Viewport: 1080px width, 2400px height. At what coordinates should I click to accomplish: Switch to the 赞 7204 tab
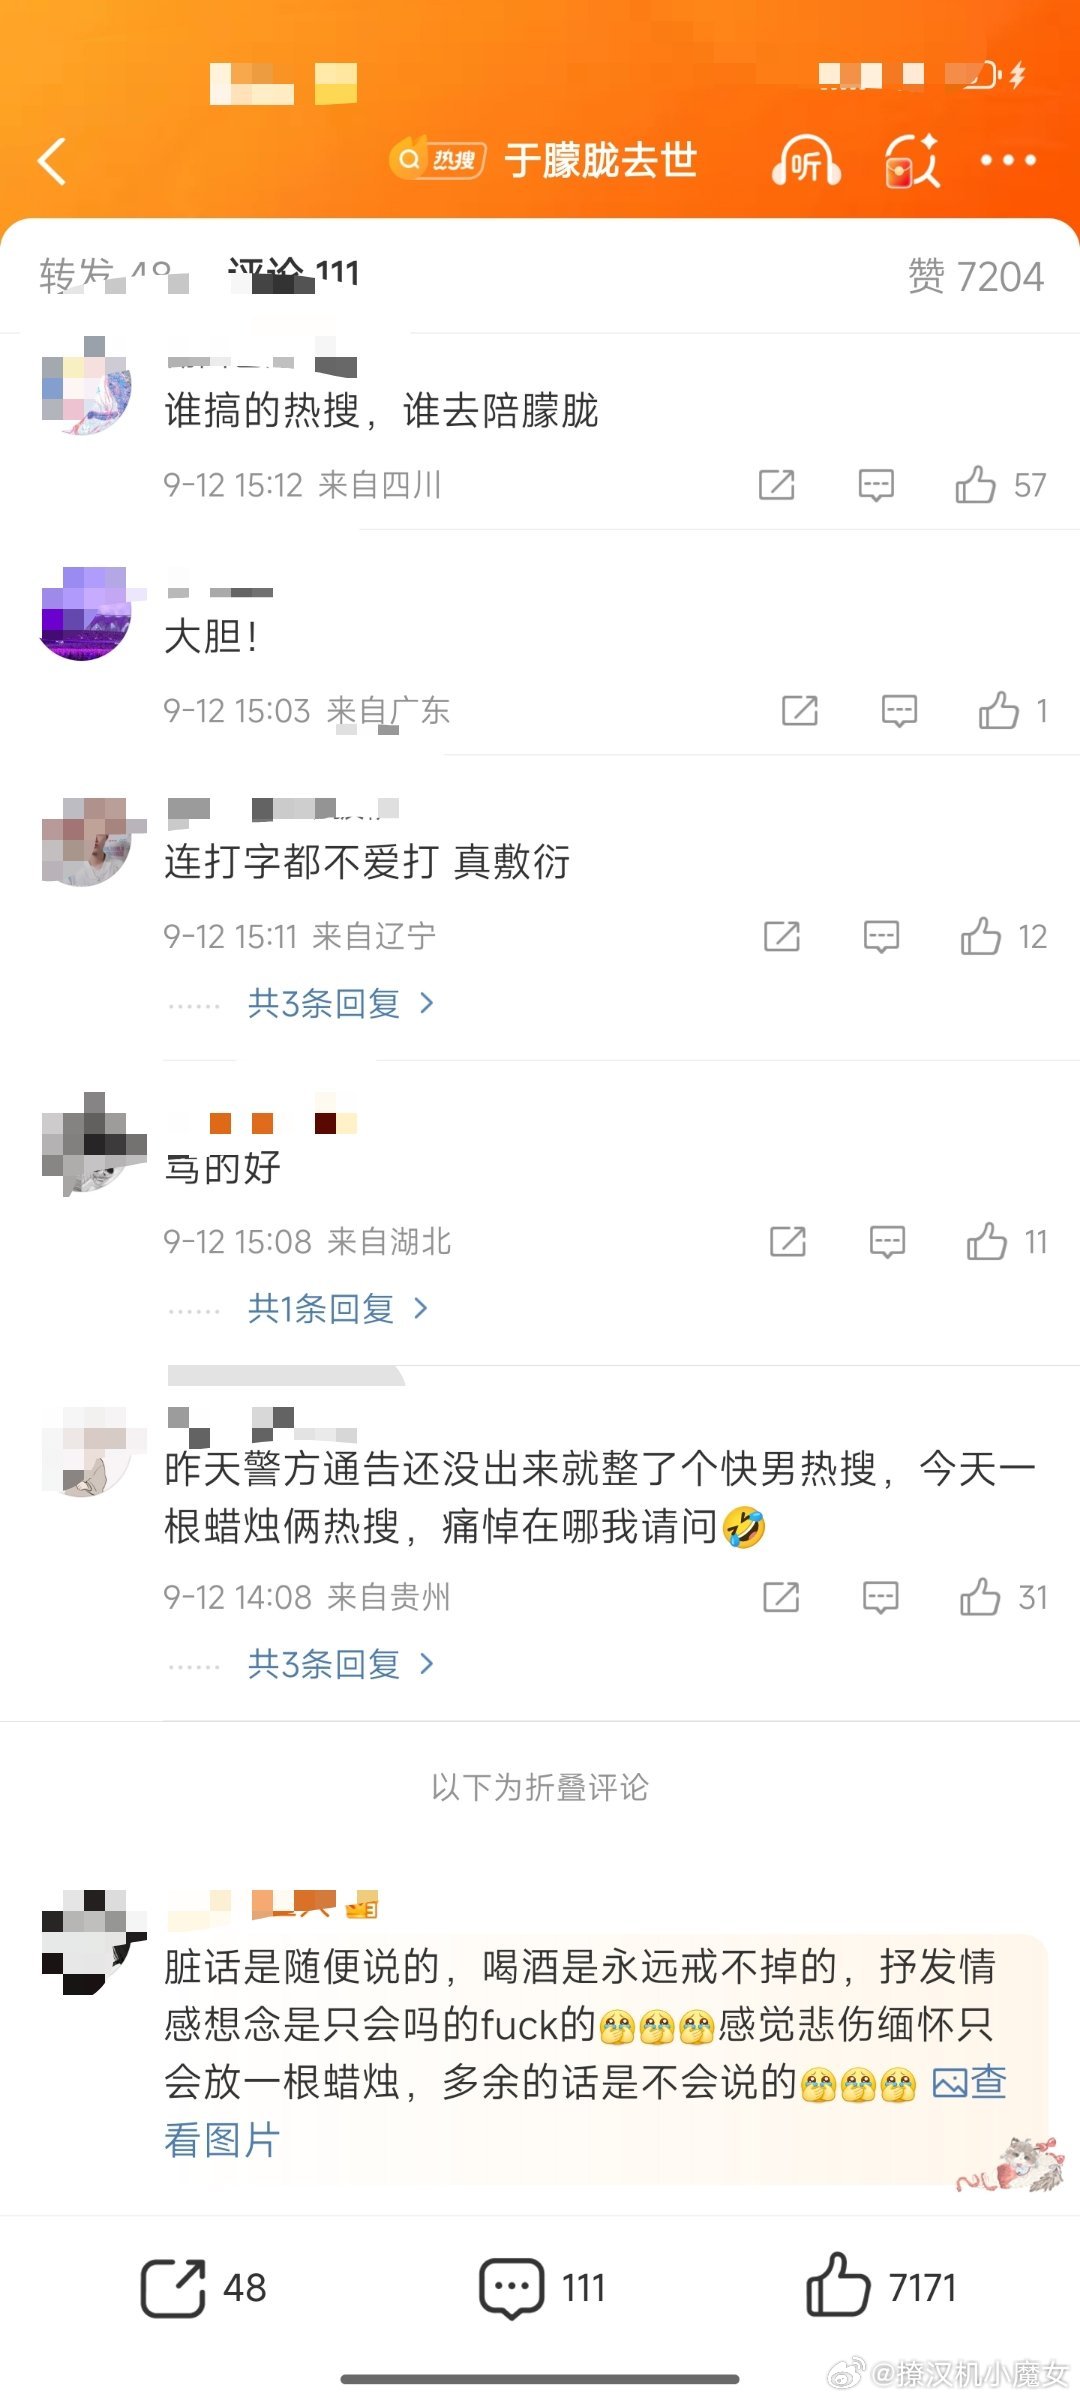pyautogui.click(x=975, y=276)
